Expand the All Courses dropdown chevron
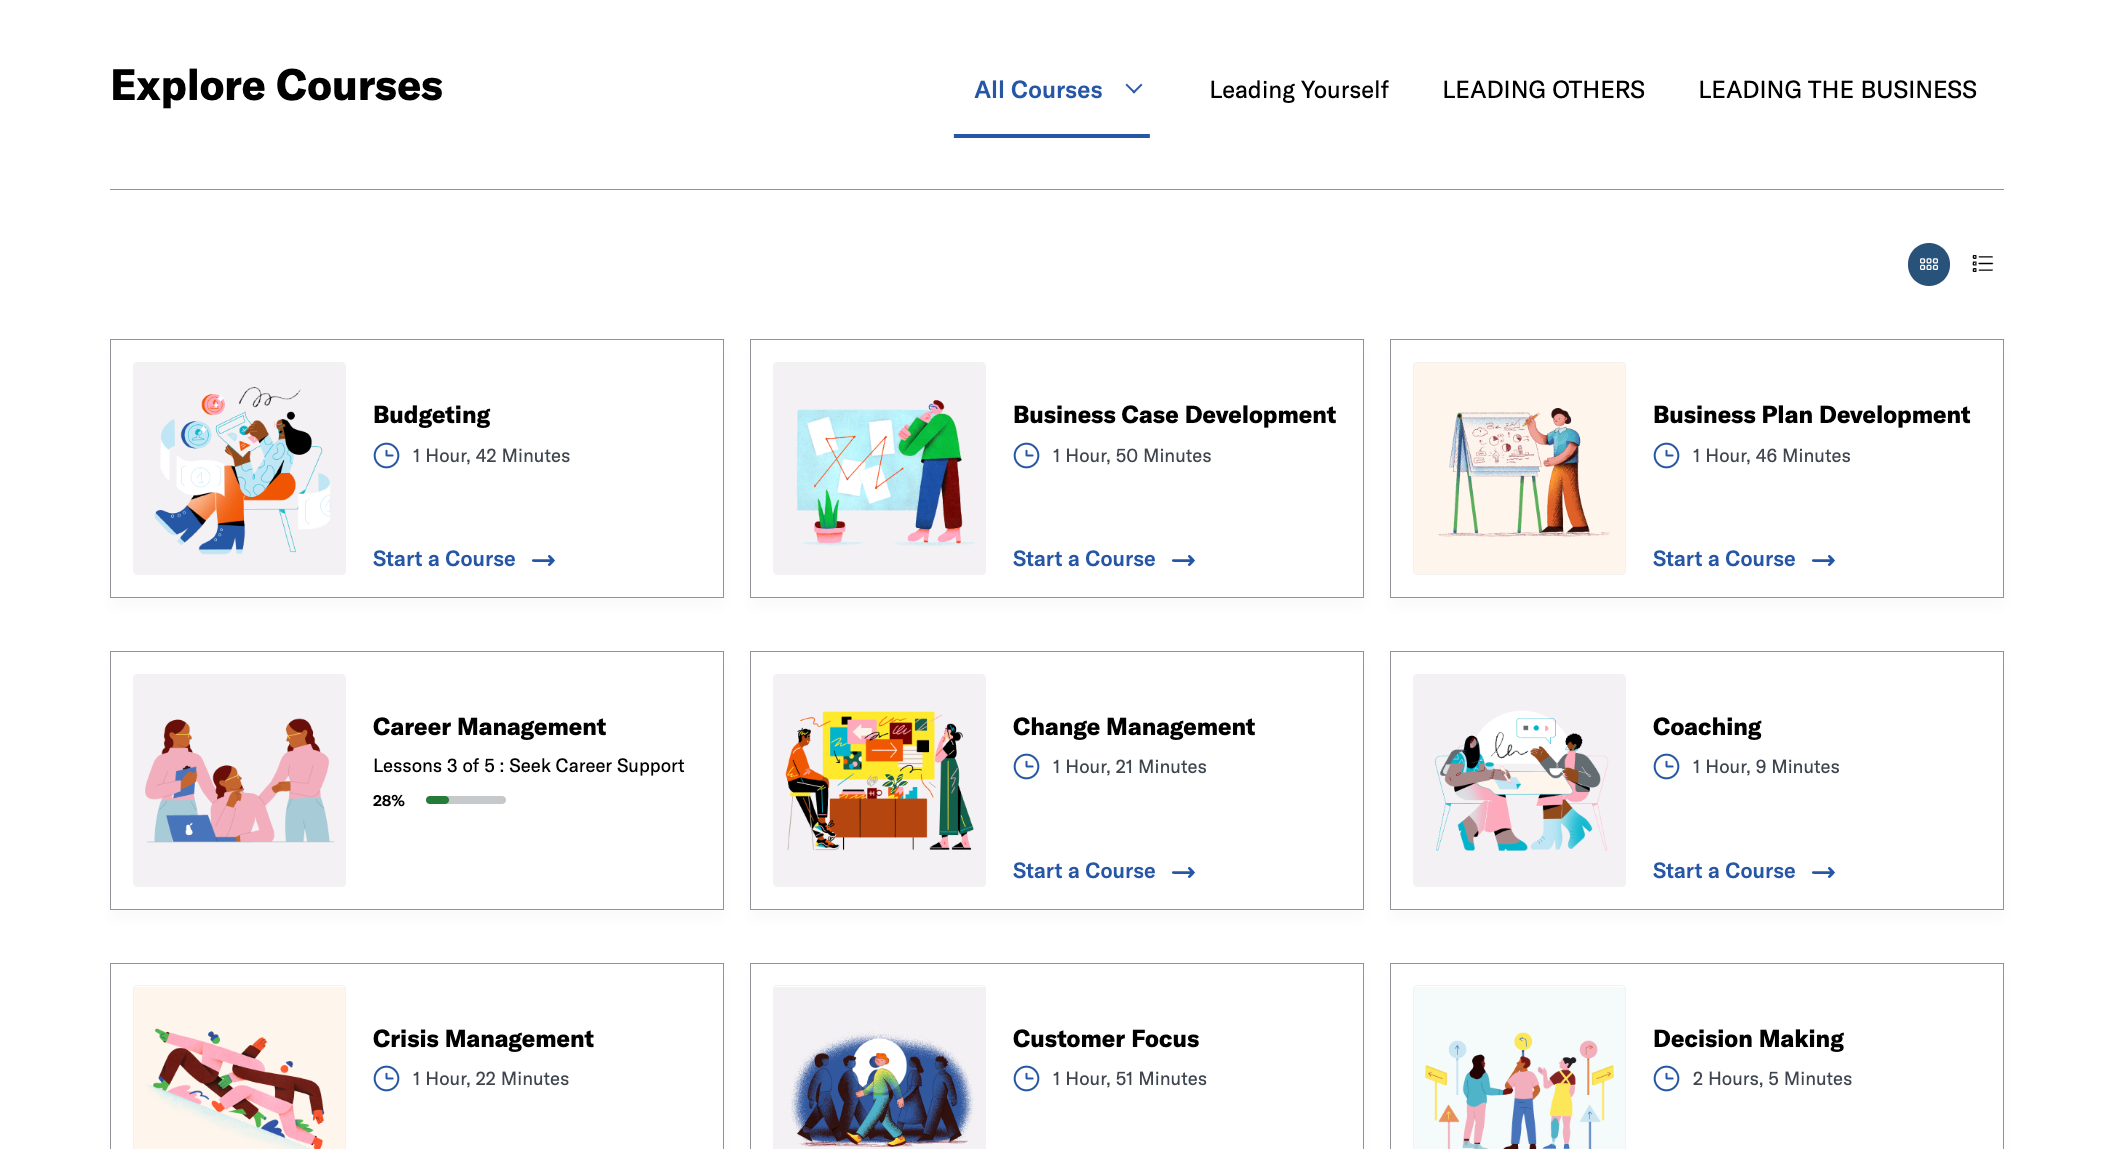The image size is (2128, 1149). (x=1133, y=89)
